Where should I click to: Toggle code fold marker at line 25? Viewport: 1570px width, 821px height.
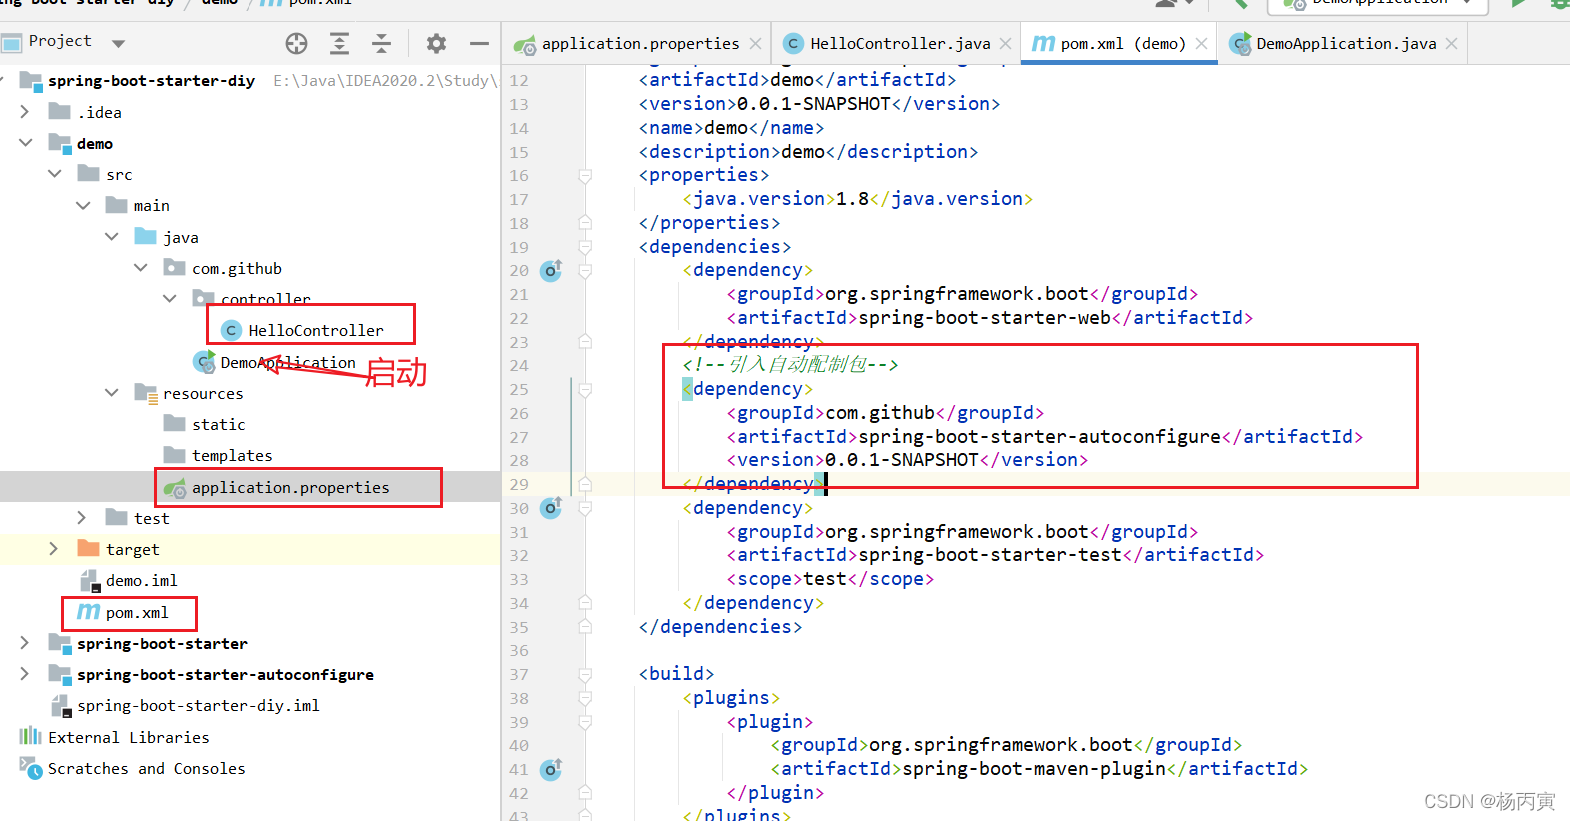coord(585,389)
